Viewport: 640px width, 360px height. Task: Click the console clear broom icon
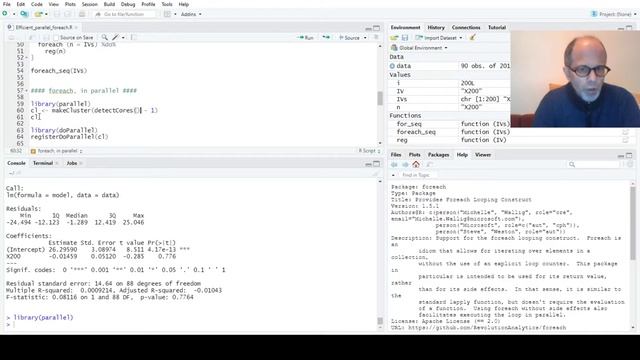375,173
